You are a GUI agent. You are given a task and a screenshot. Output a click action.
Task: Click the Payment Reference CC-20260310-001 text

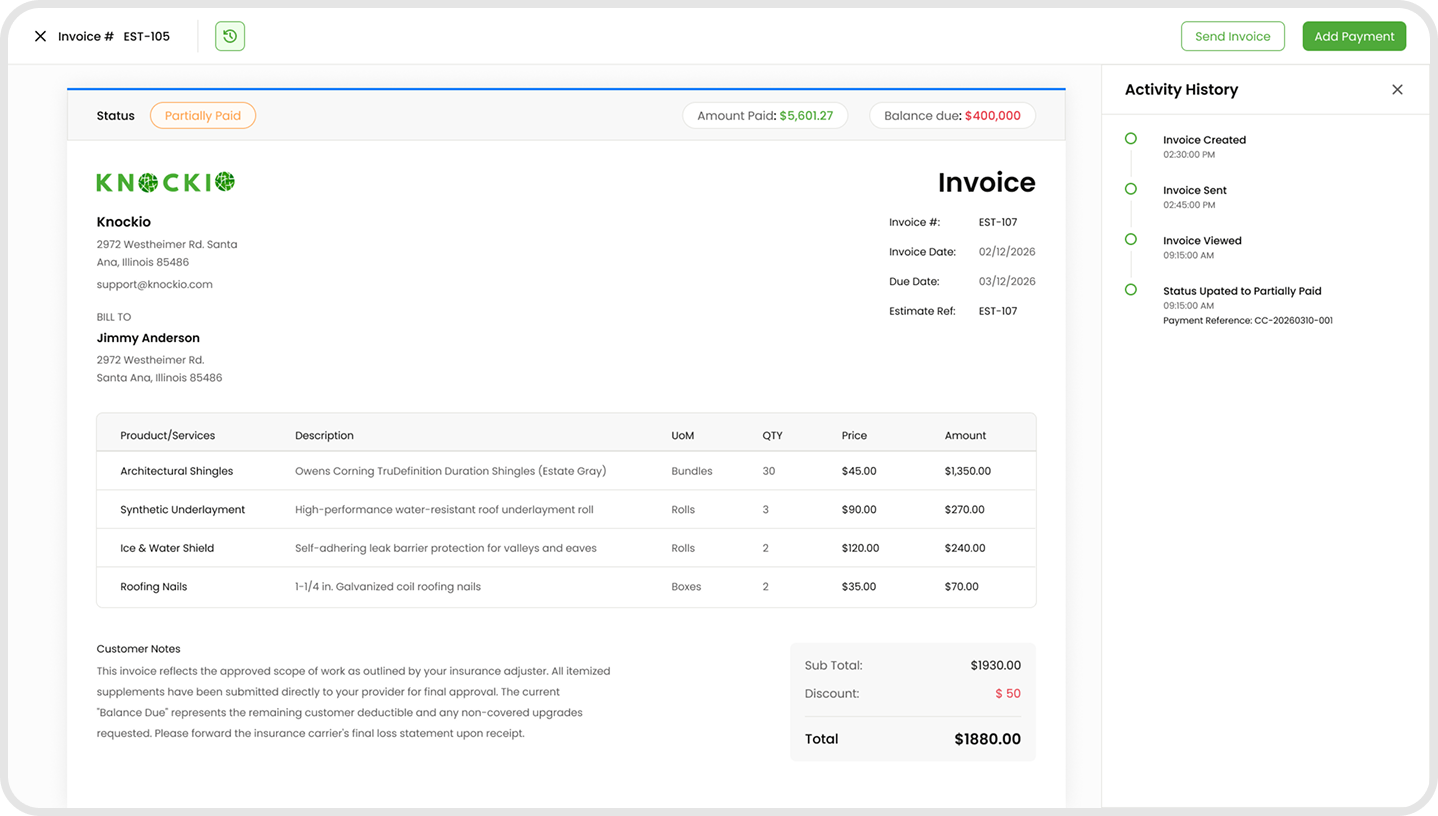(1248, 321)
